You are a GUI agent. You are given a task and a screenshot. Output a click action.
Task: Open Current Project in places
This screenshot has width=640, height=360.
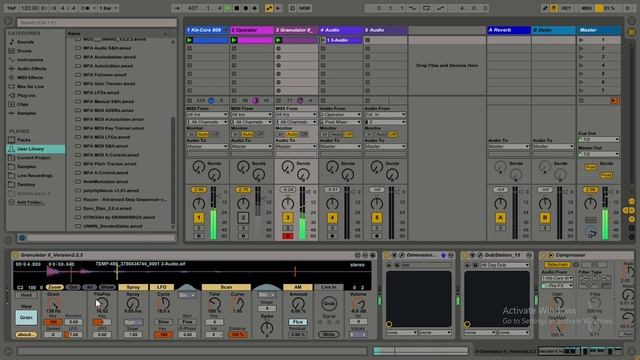click(33, 158)
